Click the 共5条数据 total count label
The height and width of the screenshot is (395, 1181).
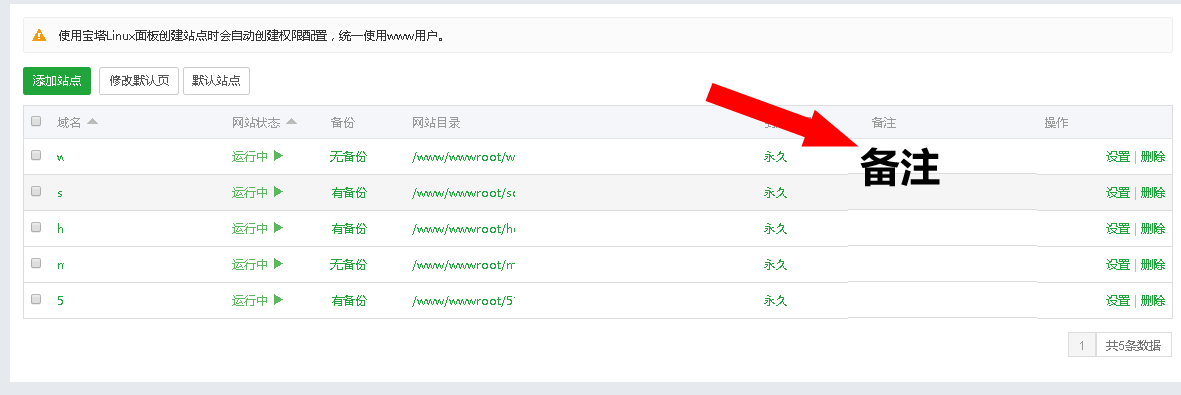[x=1134, y=346]
